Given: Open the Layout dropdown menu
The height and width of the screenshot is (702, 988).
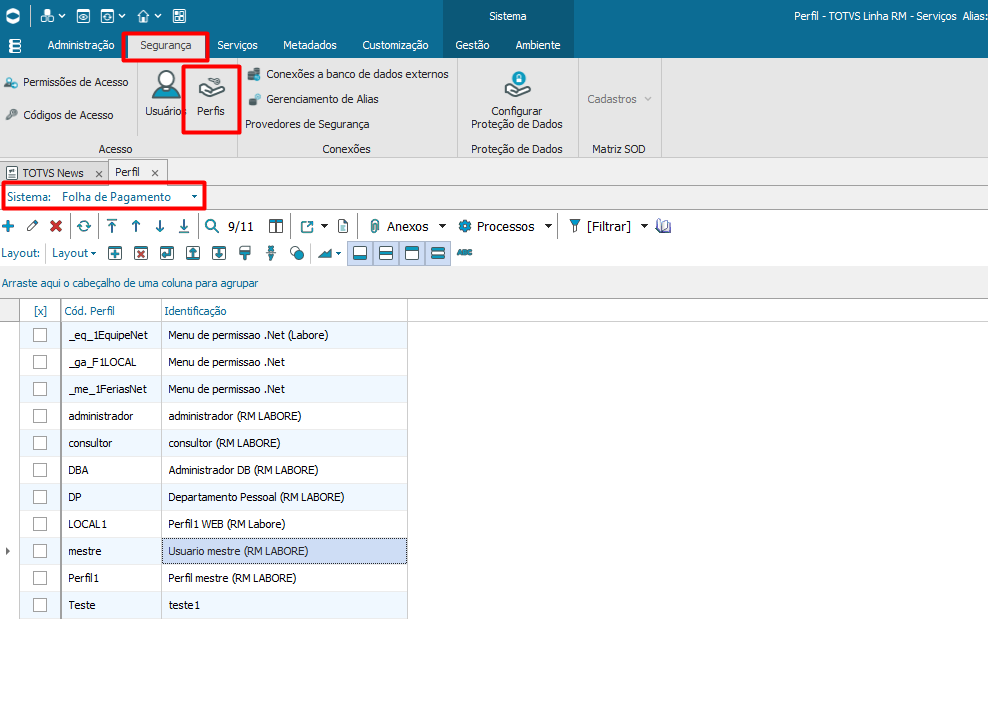Looking at the screenshot, I should point(74,253).
